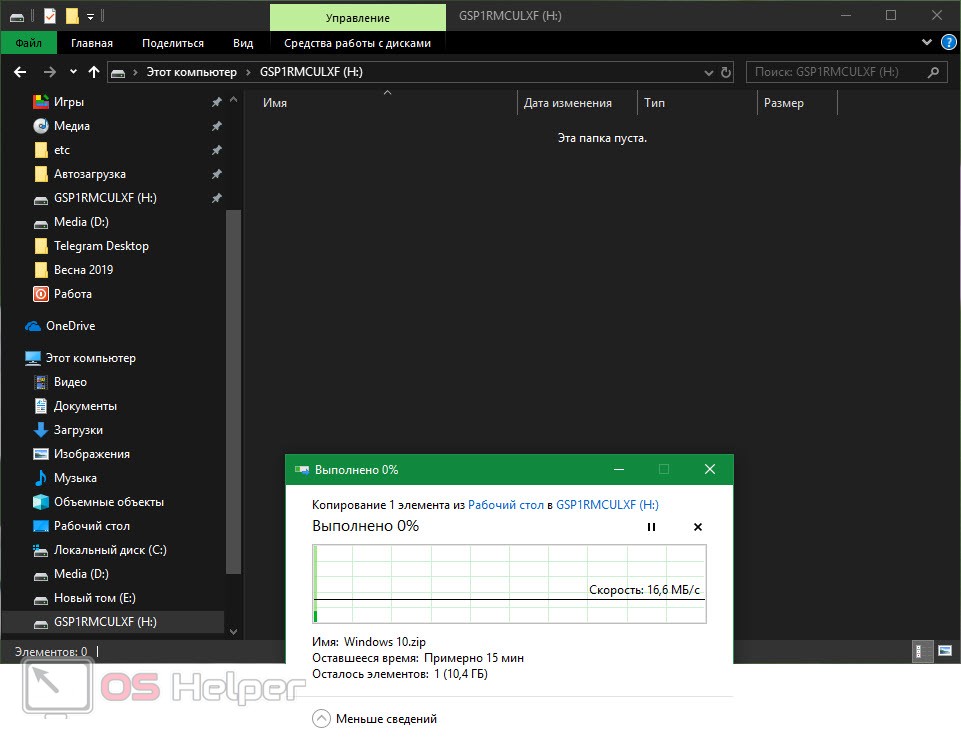Viewport: 961px width, 740px height.
Task: Go up one folder level
Action: click(x=94, y=72)
